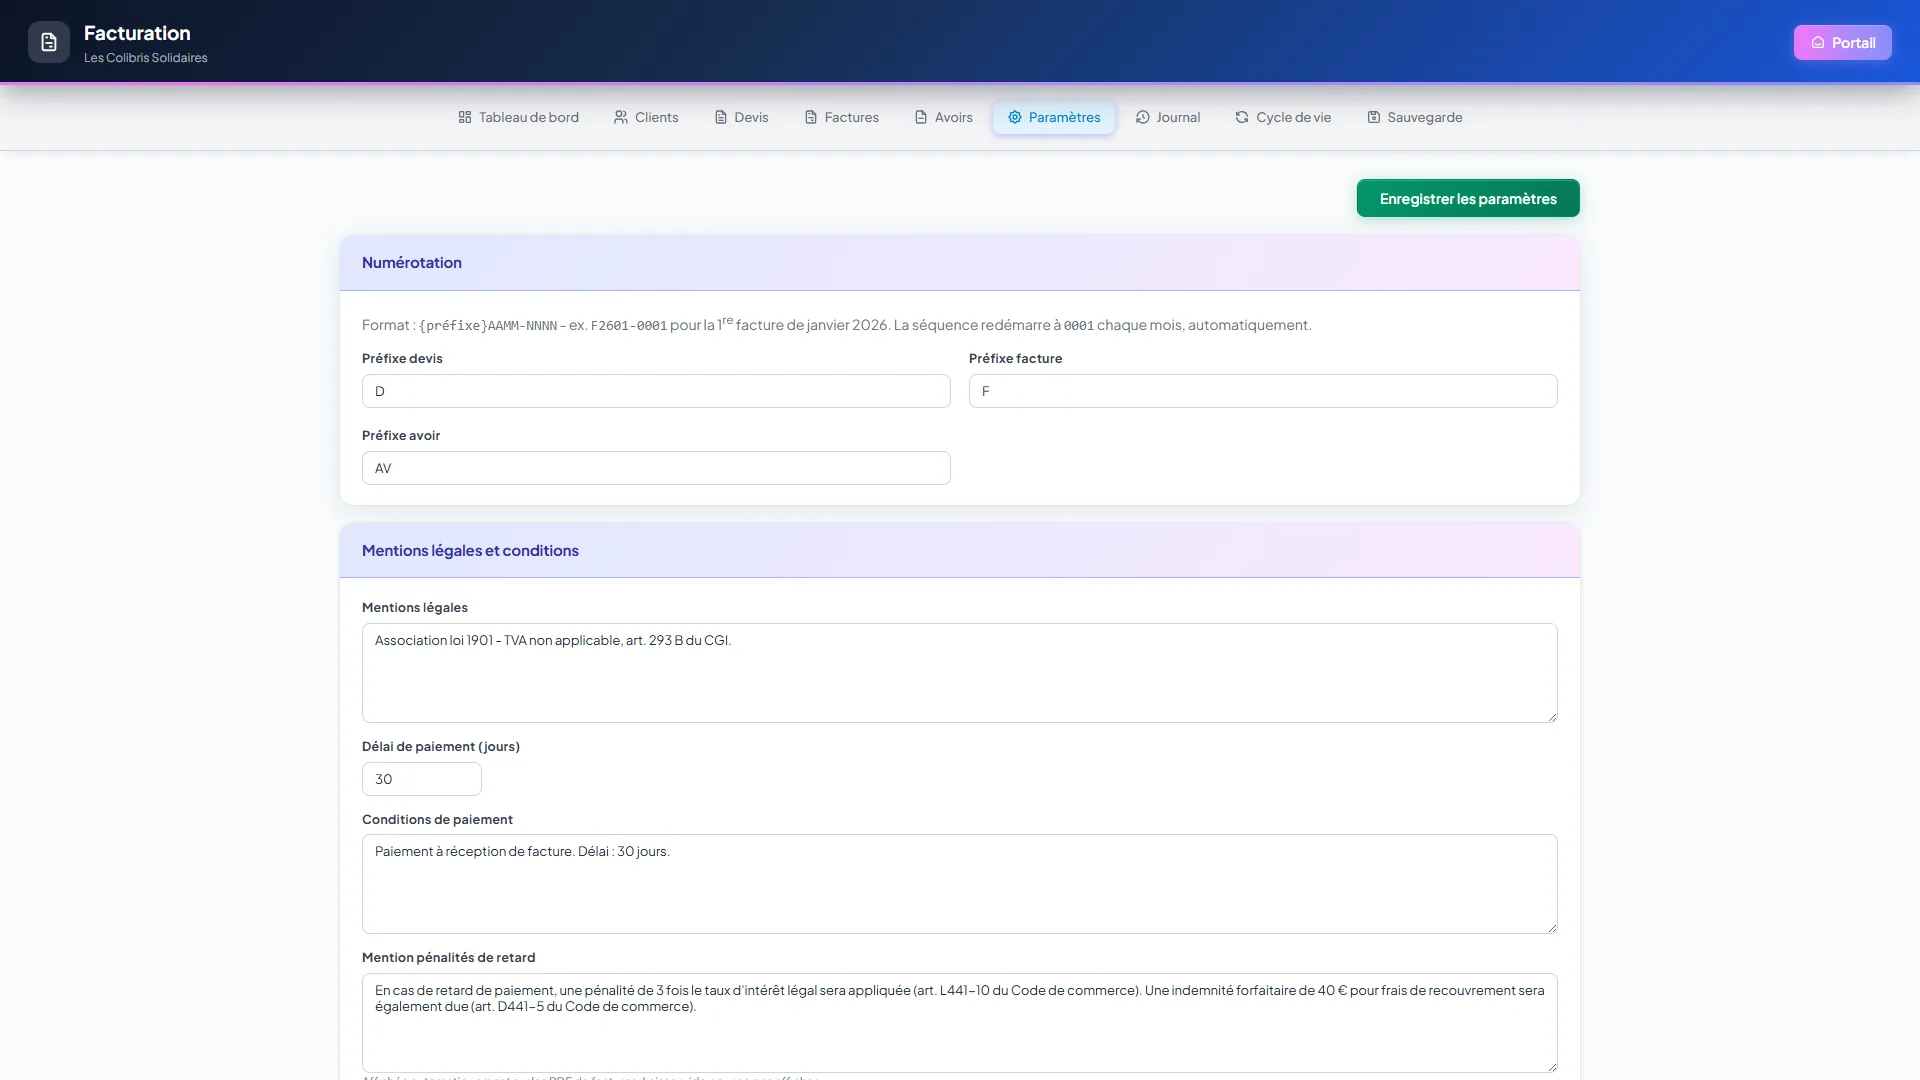Click the Conditions de paiement text area
The height and width of the screenshot is (1080, 1920).
[960, 884]
